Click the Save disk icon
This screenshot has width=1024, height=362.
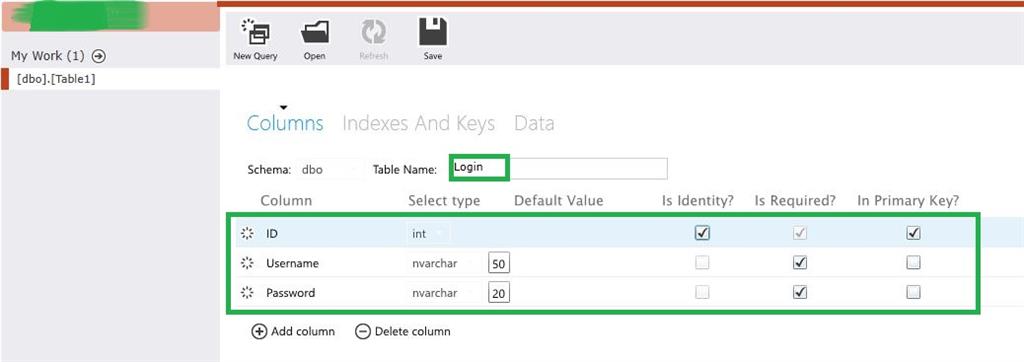click(x=432, y=31)
